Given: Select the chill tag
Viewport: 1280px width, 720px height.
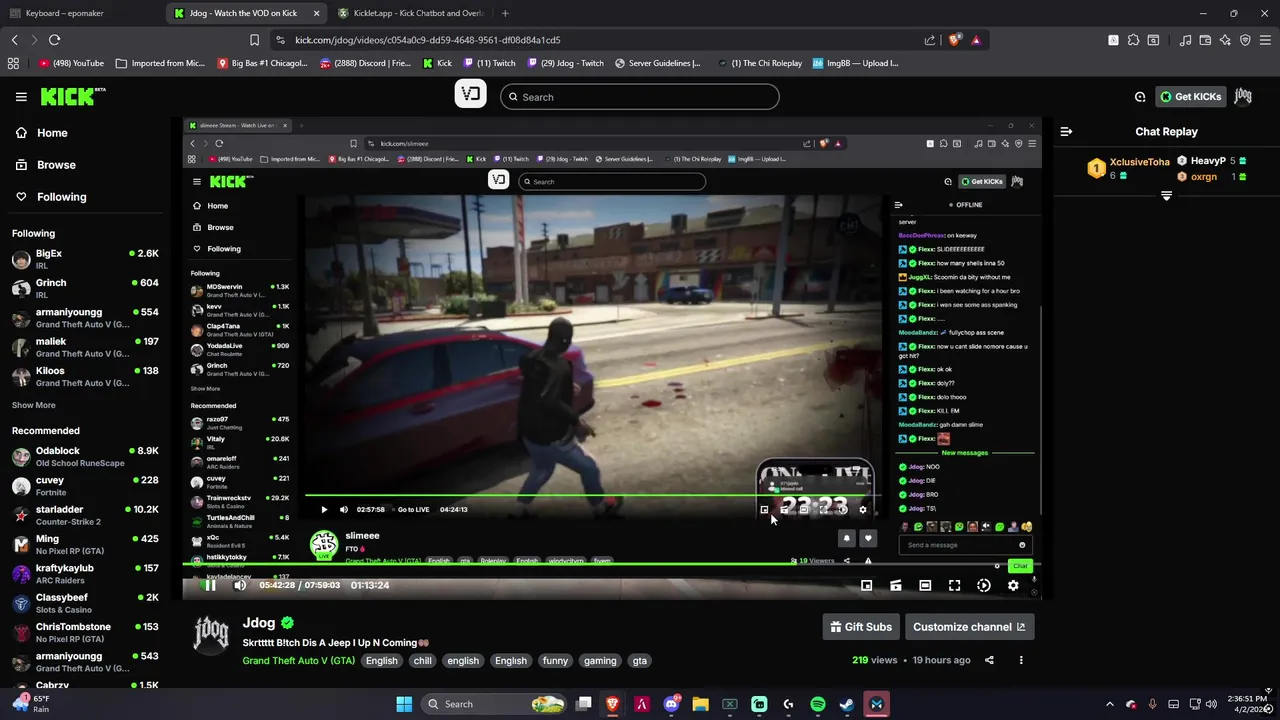Looking at the screenshot, I should 422,661.
